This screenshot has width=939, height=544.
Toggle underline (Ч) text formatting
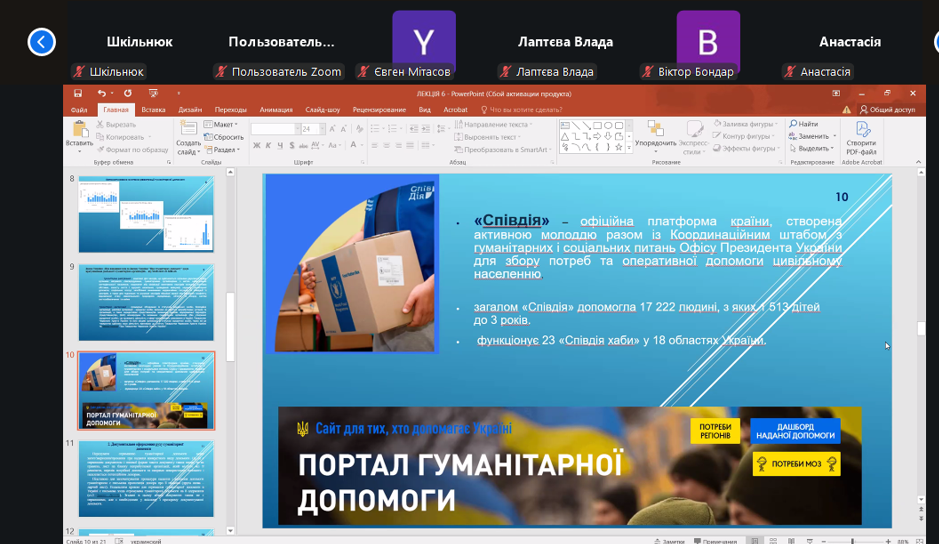click(x=282, y=146)
